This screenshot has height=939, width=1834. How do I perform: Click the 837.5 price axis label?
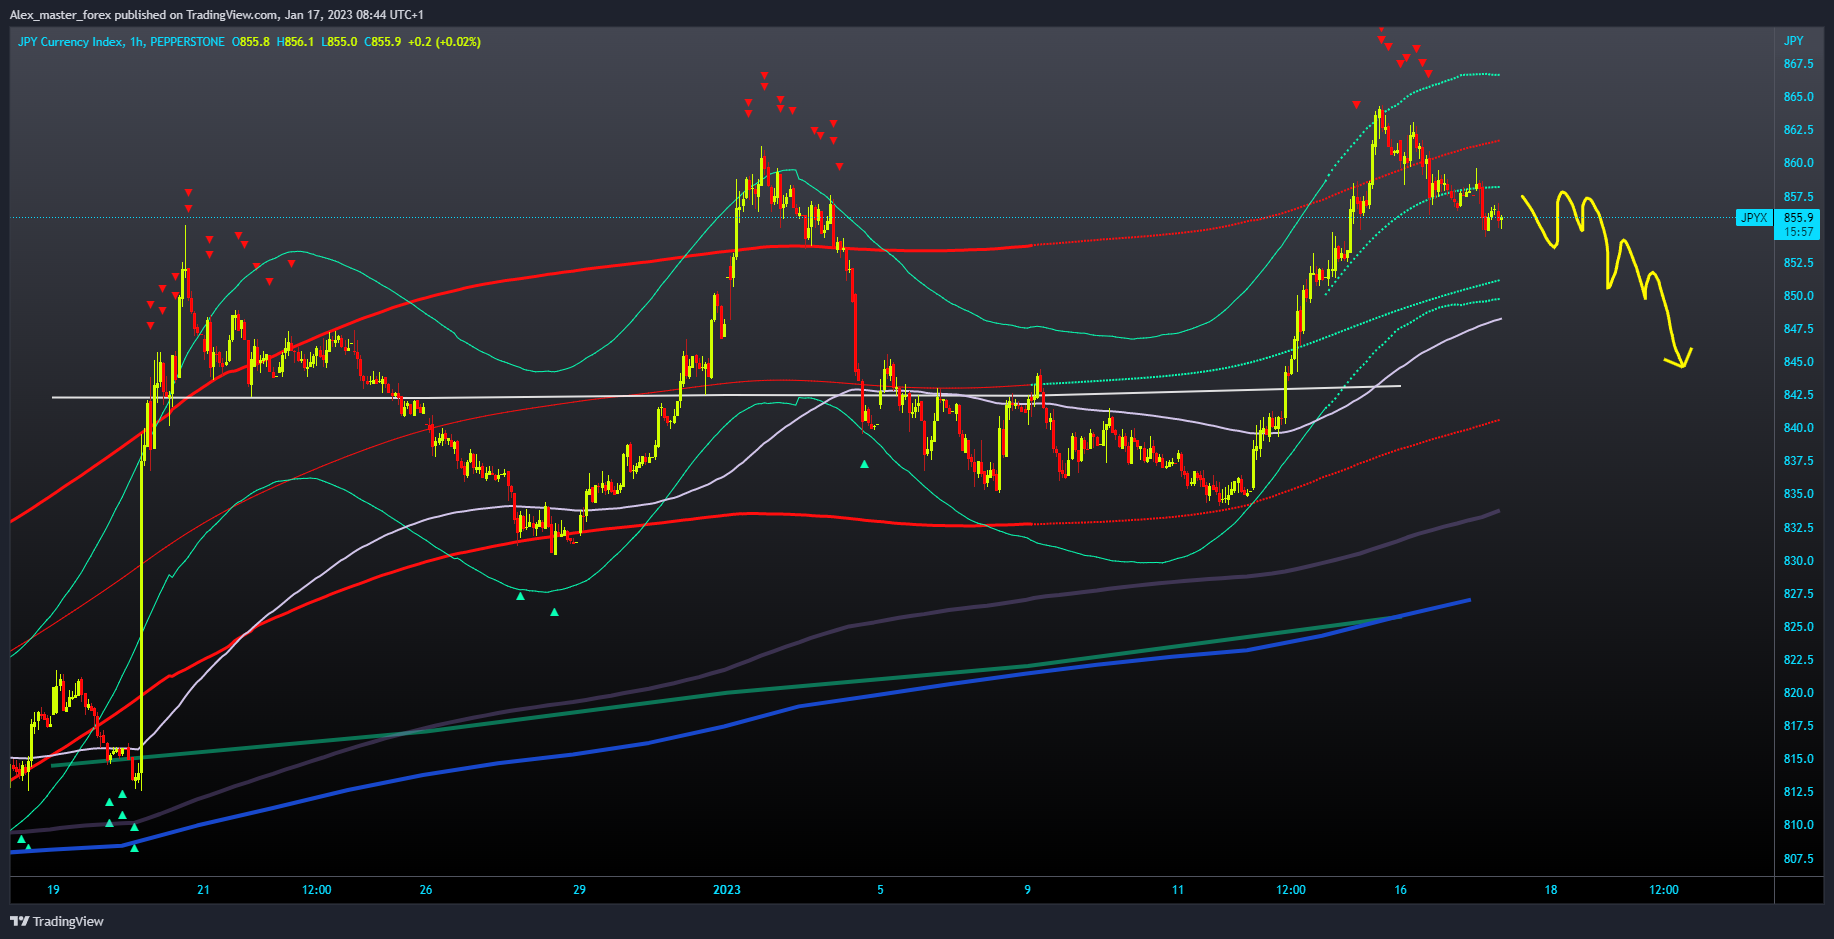tap(1798, 461)
